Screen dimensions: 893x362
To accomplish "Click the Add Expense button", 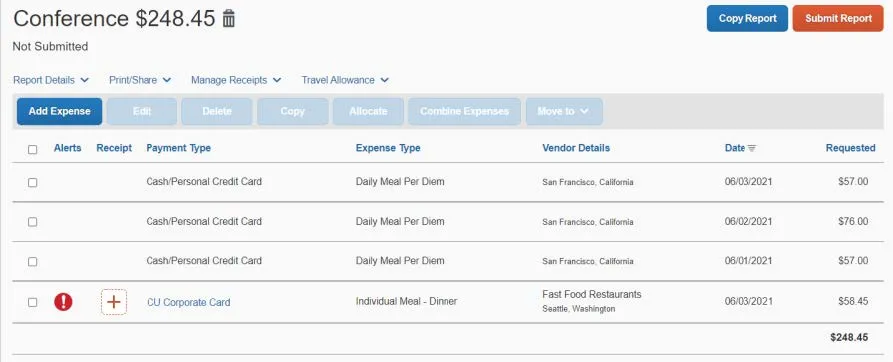I will (x=59, y=112).
